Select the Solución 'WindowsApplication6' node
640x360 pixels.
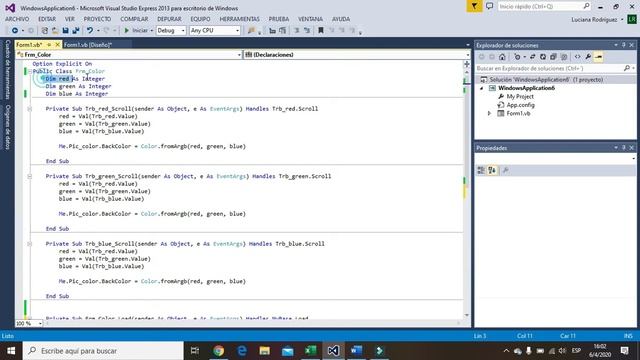[546, 80]
